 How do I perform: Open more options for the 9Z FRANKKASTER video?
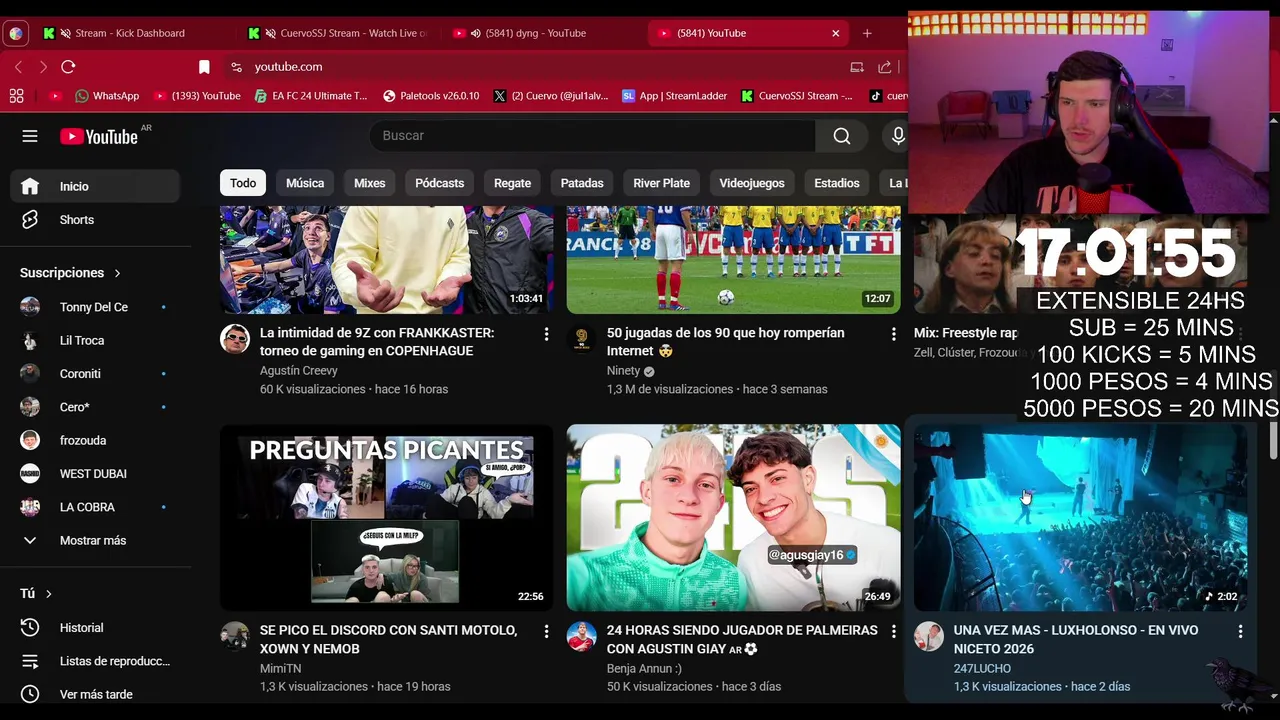546,334
